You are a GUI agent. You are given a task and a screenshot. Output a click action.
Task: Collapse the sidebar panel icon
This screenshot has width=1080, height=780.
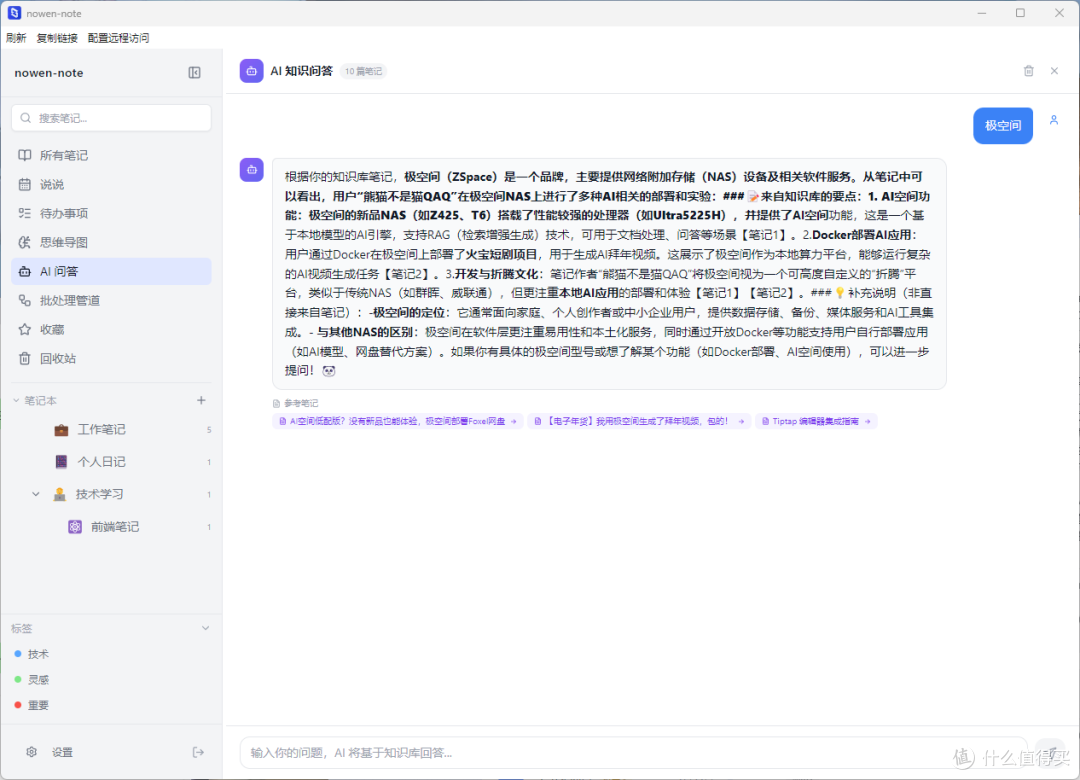tap(194, 72)
